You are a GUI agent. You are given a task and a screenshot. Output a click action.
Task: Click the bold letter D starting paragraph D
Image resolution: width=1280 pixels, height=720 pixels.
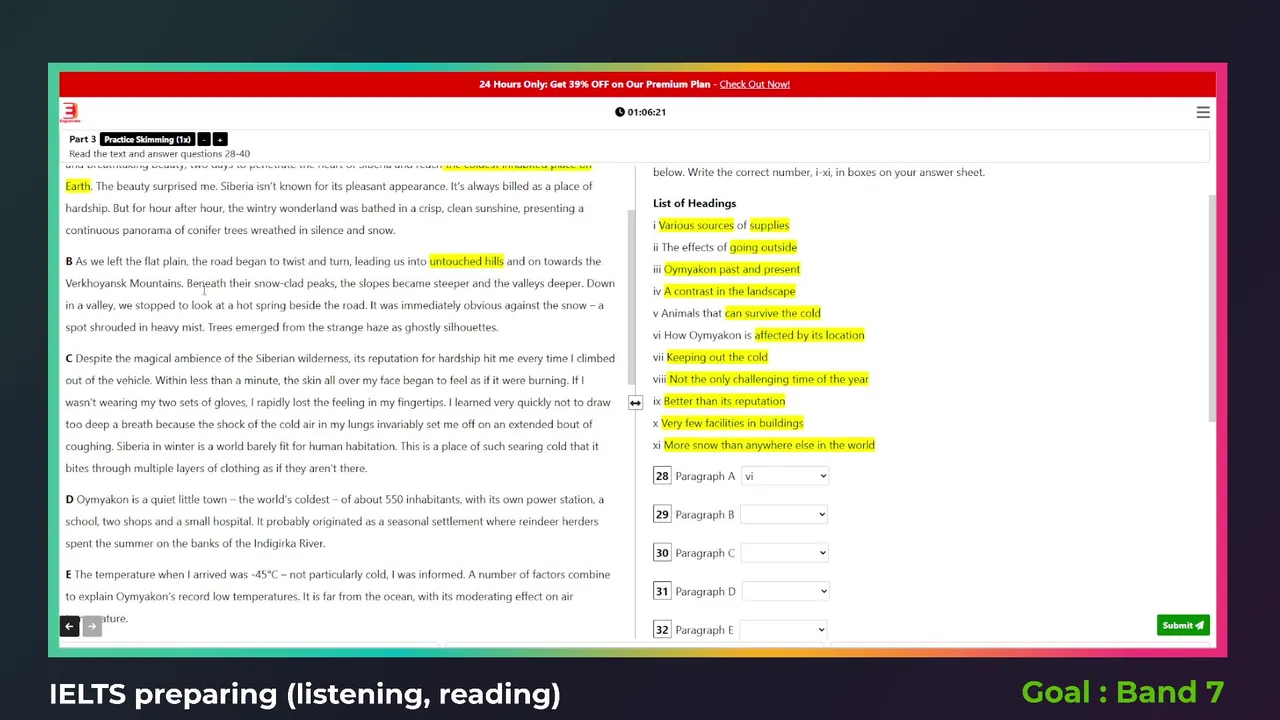pos(70,499)
